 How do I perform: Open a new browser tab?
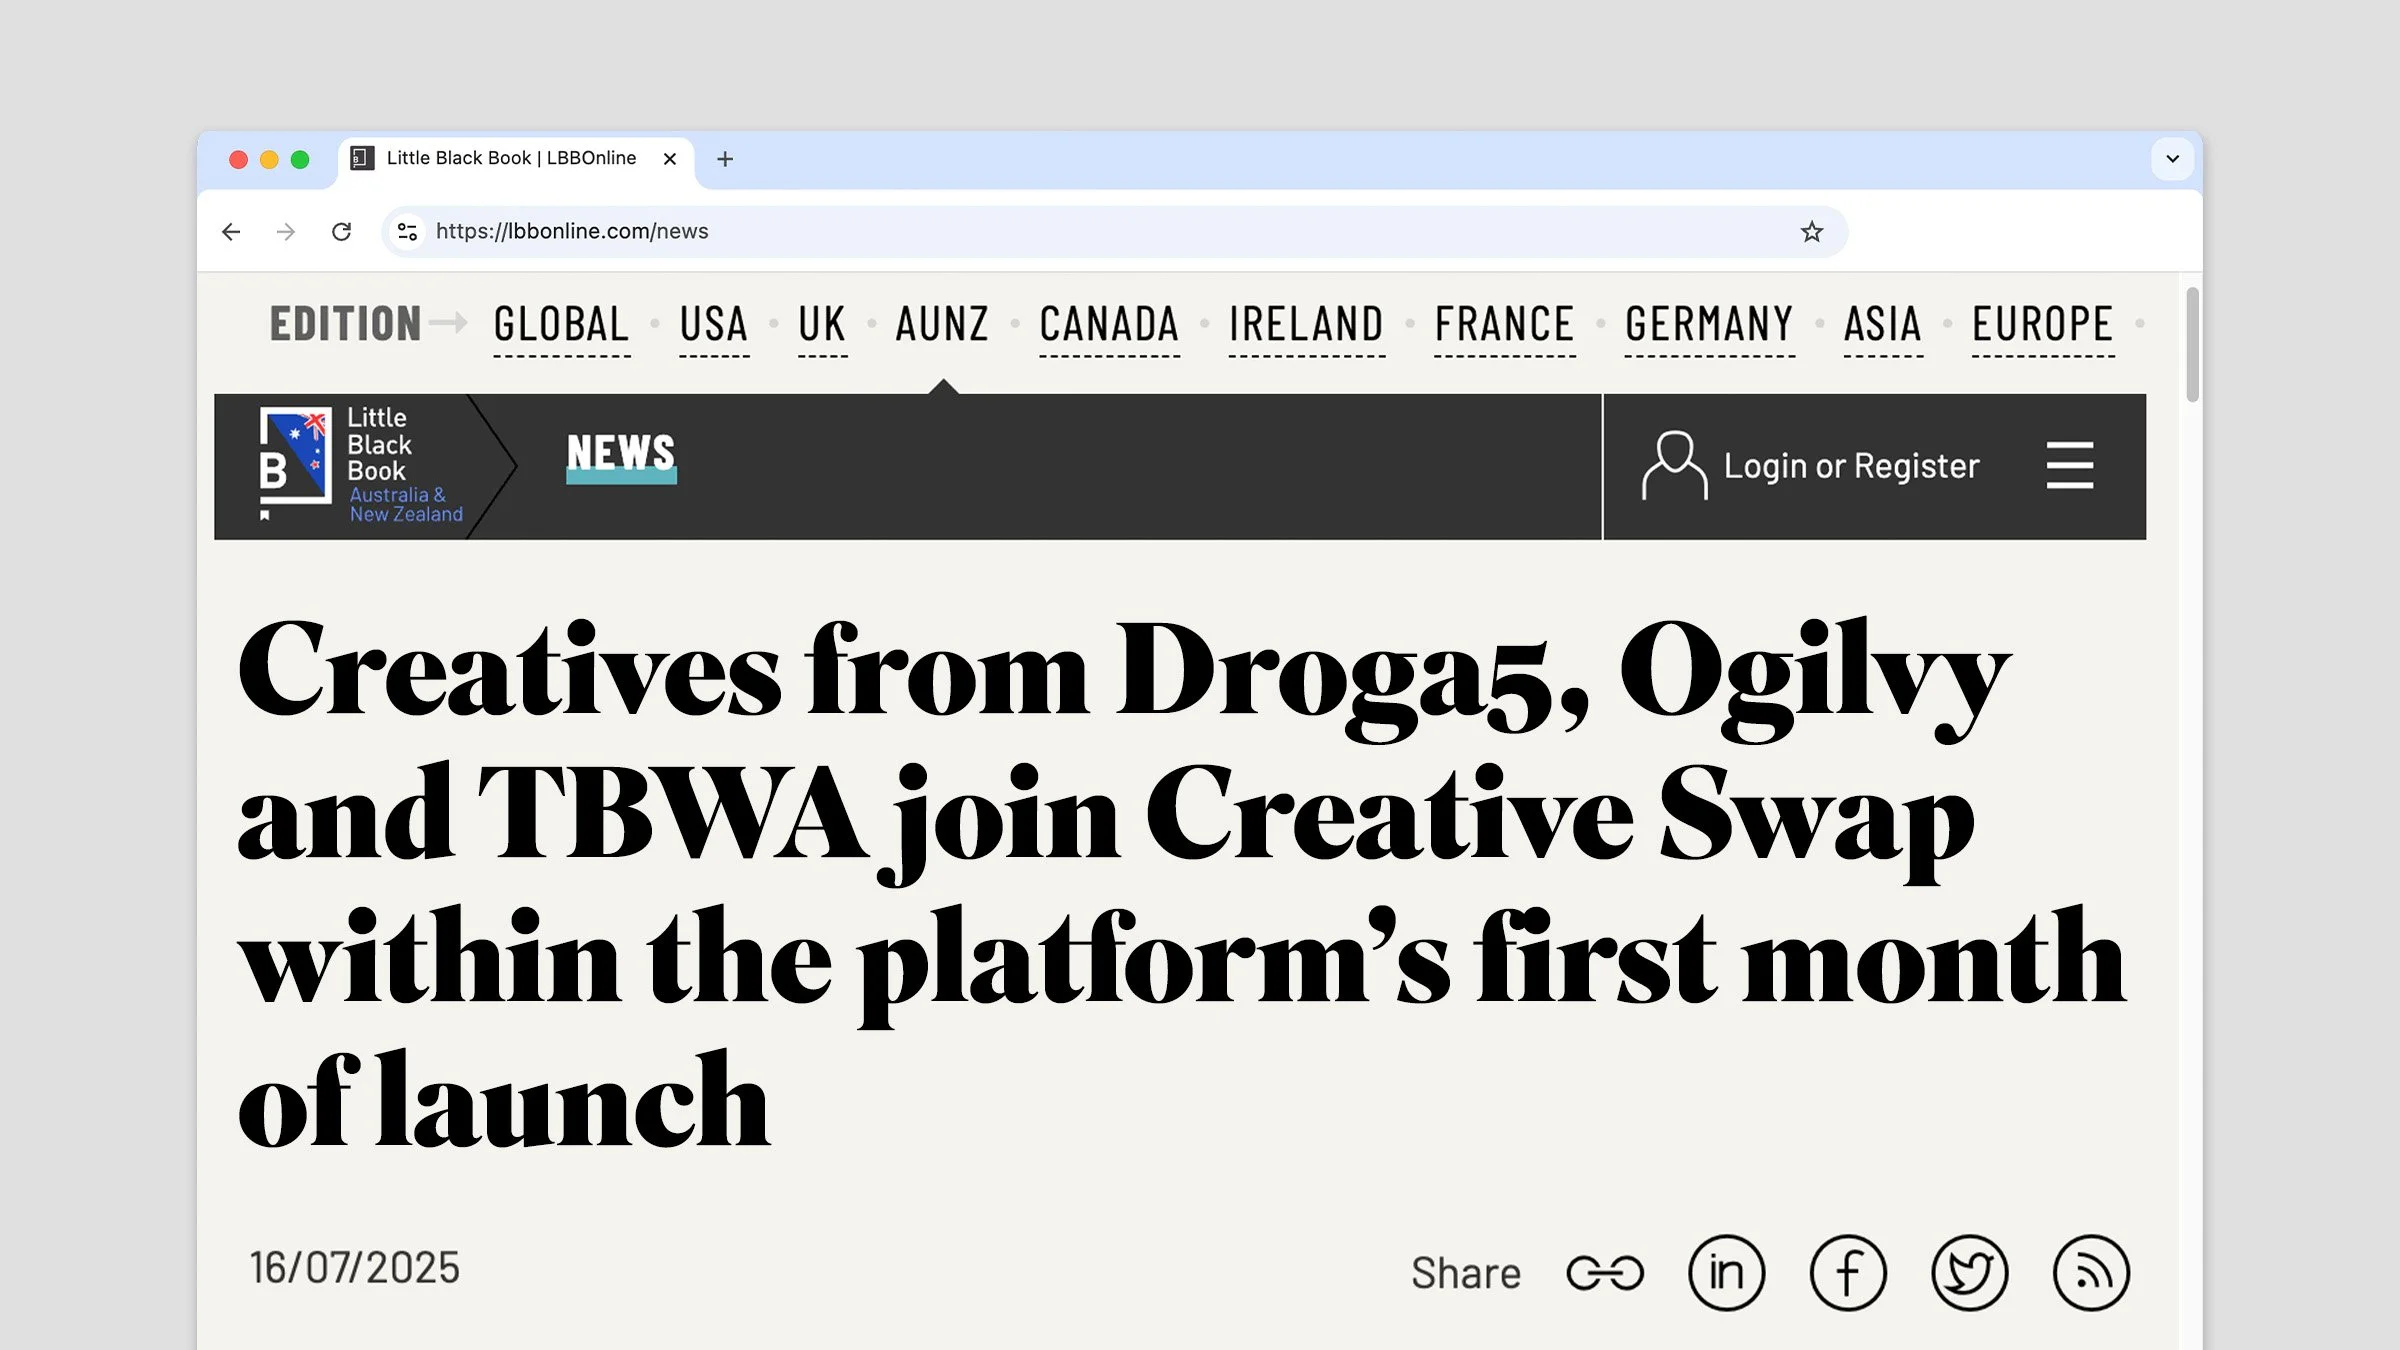click(x=725, y=159)
